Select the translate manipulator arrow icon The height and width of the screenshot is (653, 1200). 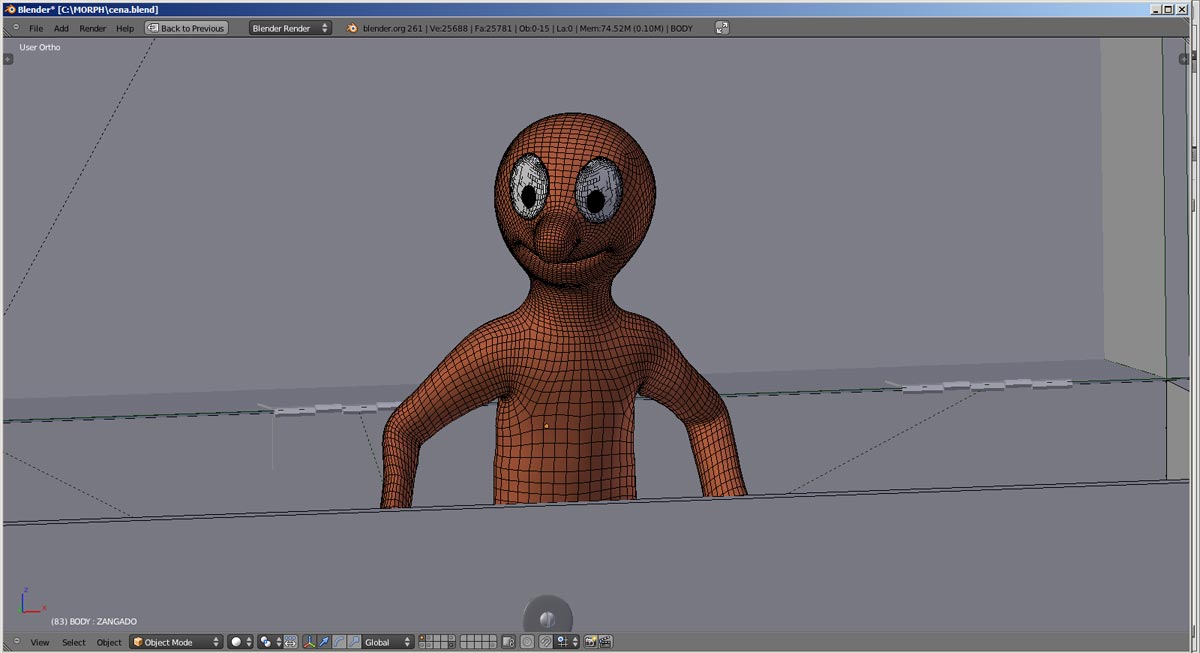pos(325,641)
